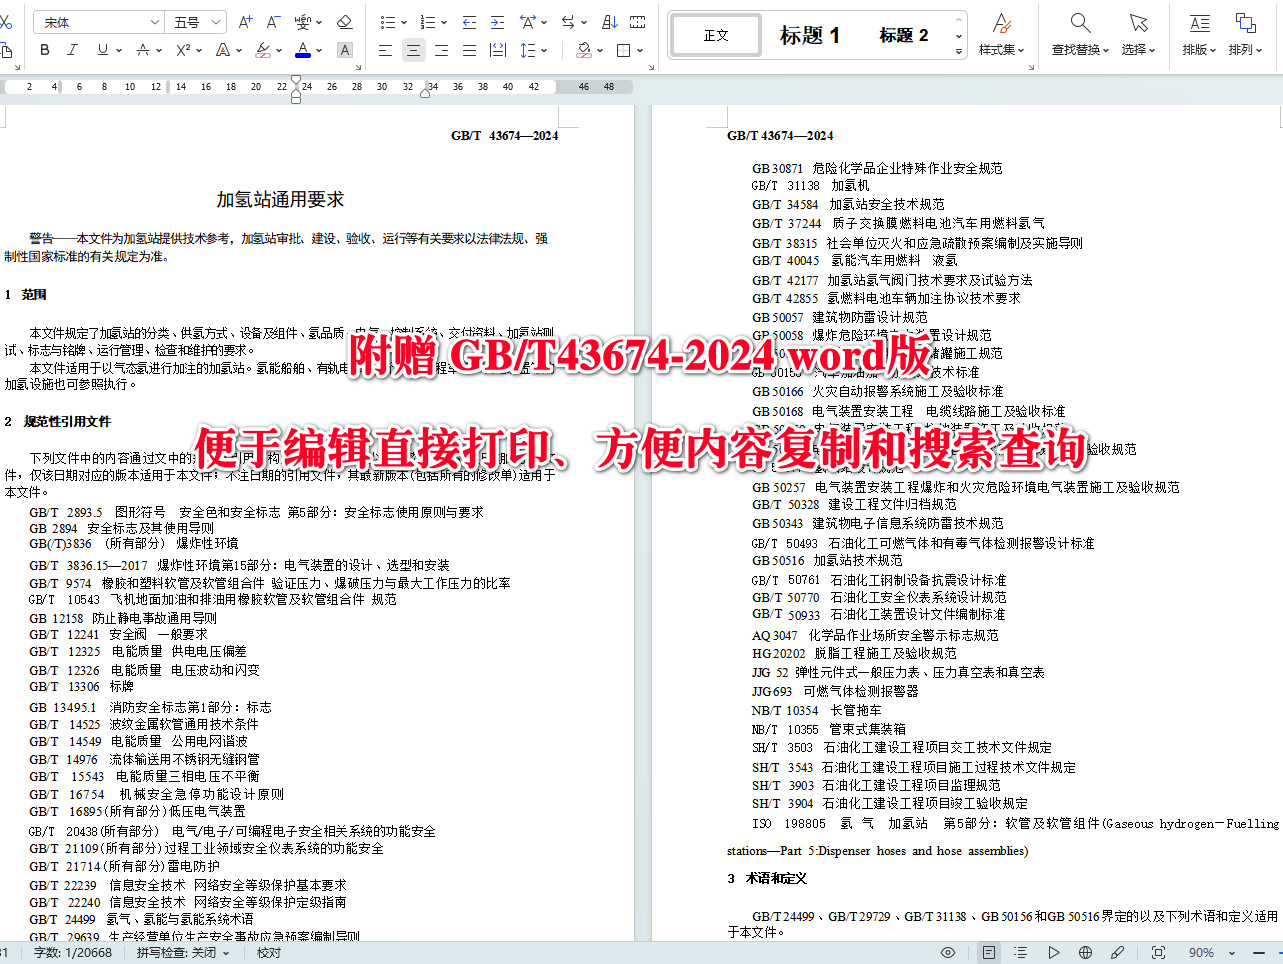The width and height of the screenshot is (1283, 964).
Task: Open the paragraph settings dialog launcher
Action: click(651, 67)
